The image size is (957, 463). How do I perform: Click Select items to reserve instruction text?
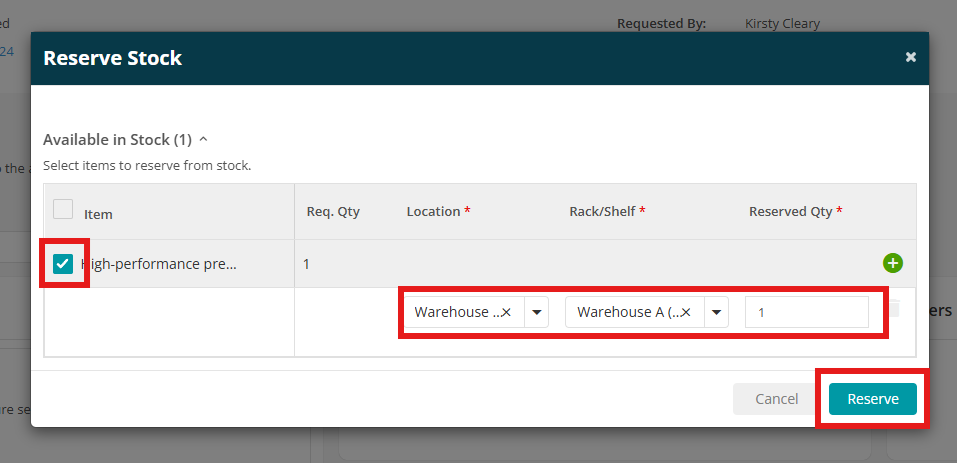pos(147,165)
